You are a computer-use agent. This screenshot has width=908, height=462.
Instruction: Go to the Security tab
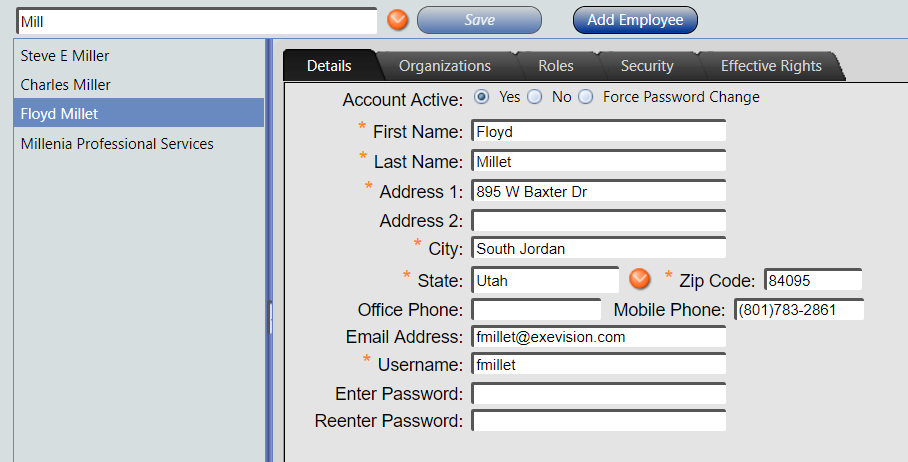point(646,66)
